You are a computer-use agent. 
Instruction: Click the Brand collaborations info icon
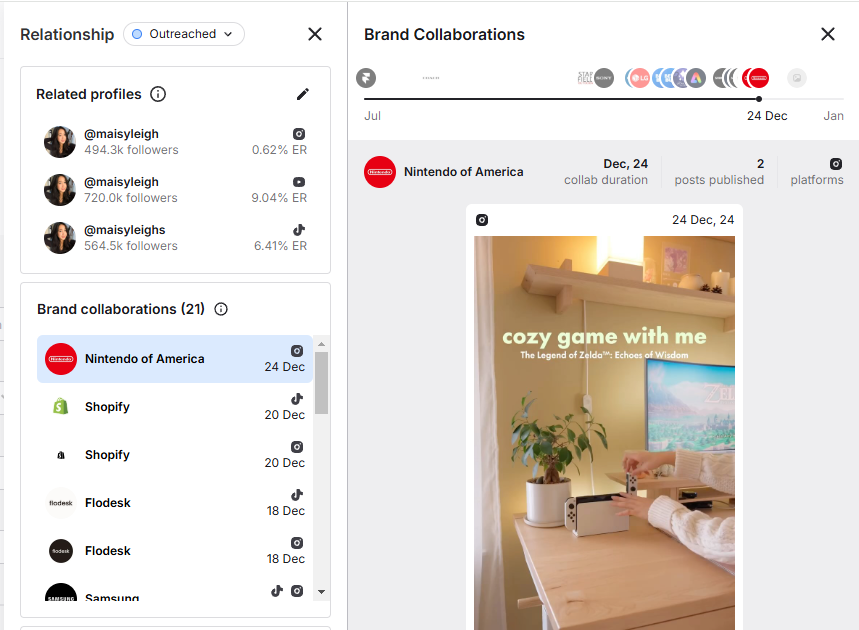[x=221, y=310]
